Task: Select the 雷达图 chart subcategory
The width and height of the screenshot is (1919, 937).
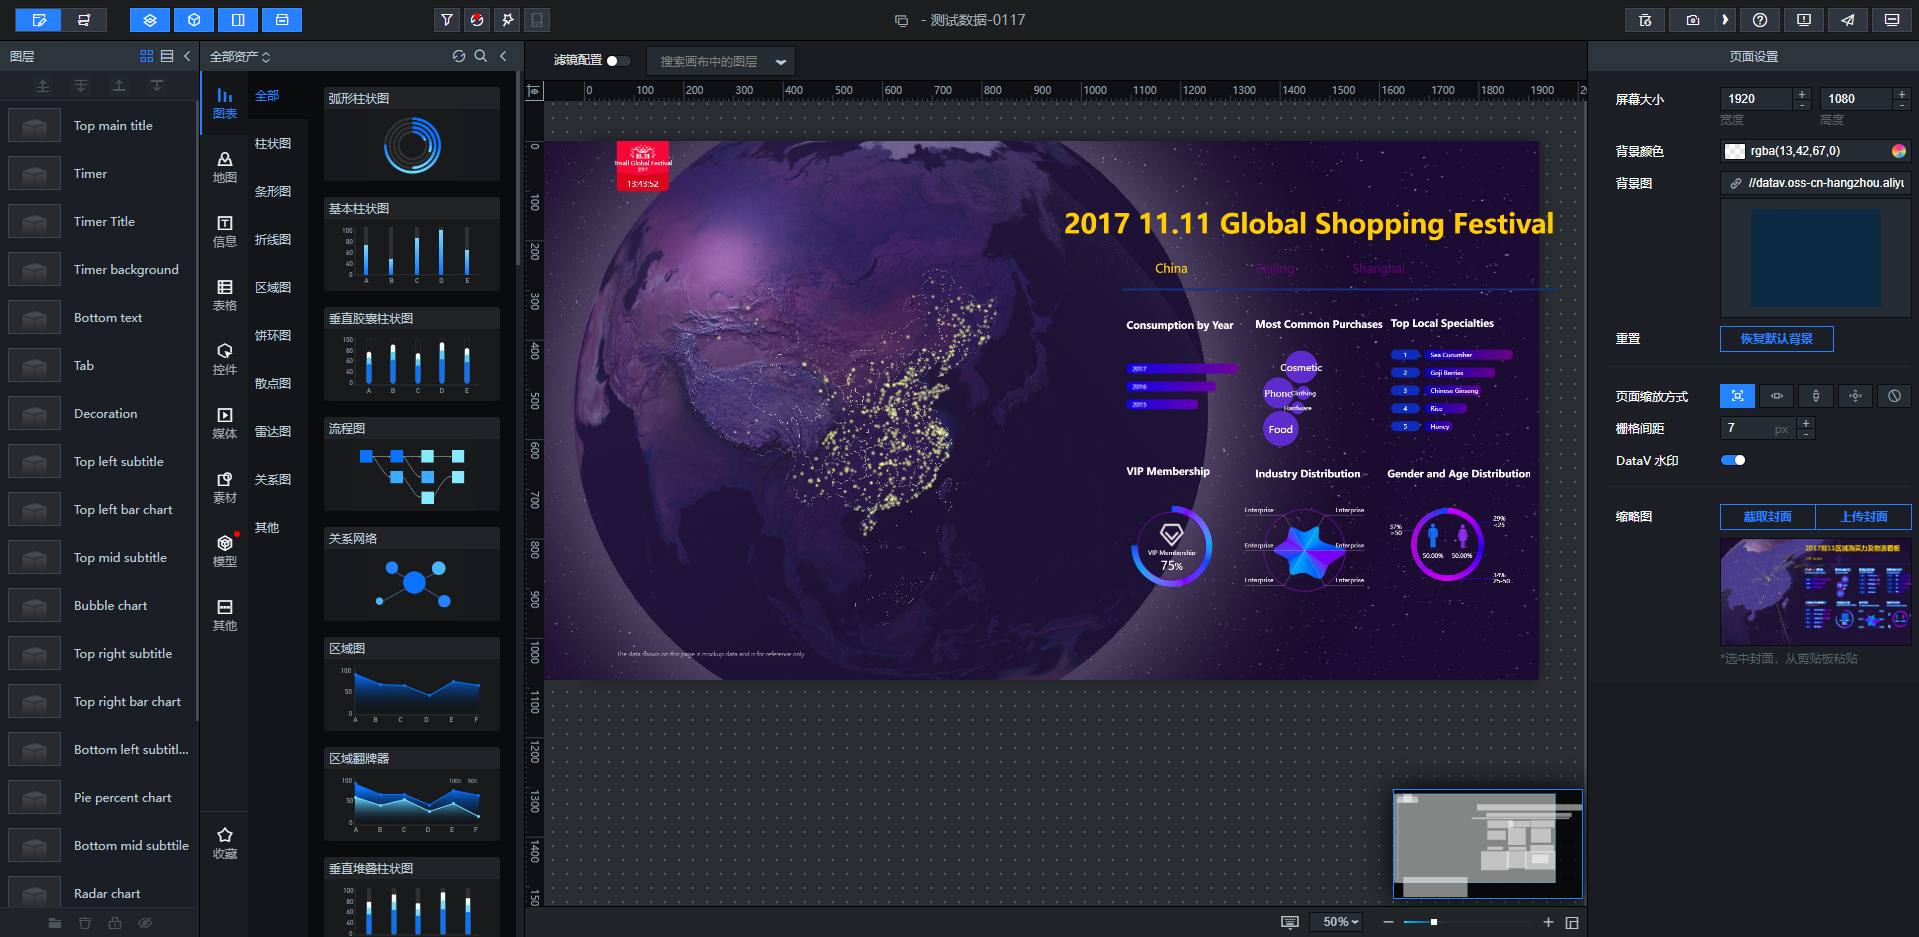Action: 273,432
